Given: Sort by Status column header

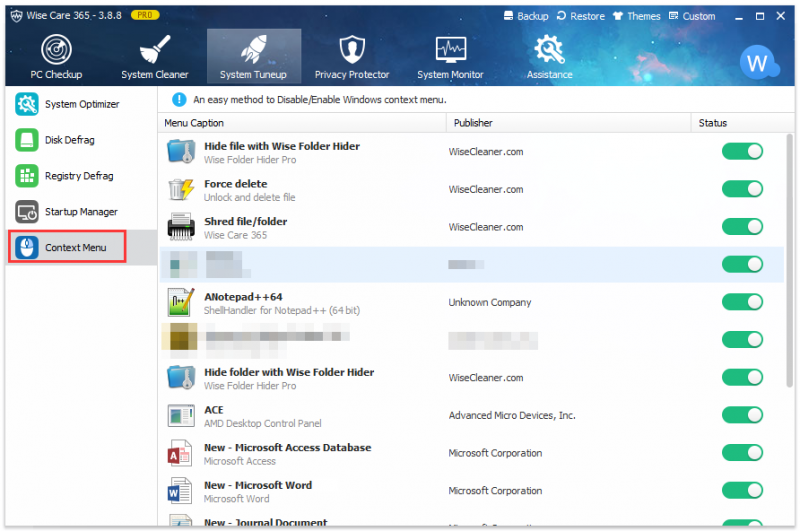Looking at the screenshot, I should click(743, 123).
